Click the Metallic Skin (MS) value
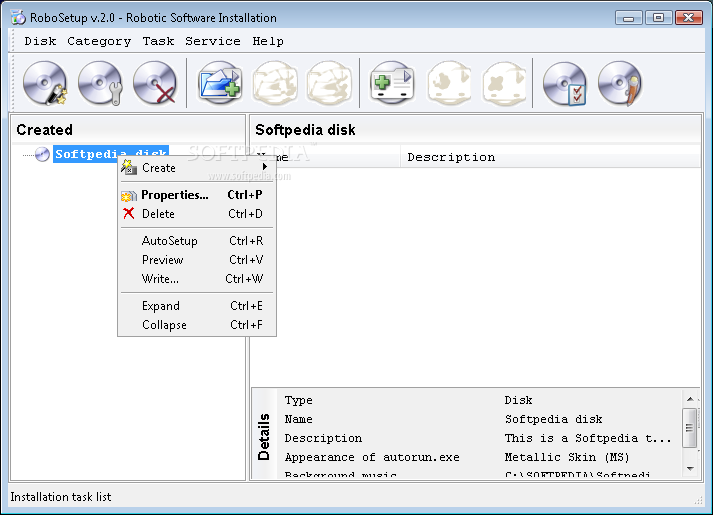The image size is (713, 515). tap(567, 457)
